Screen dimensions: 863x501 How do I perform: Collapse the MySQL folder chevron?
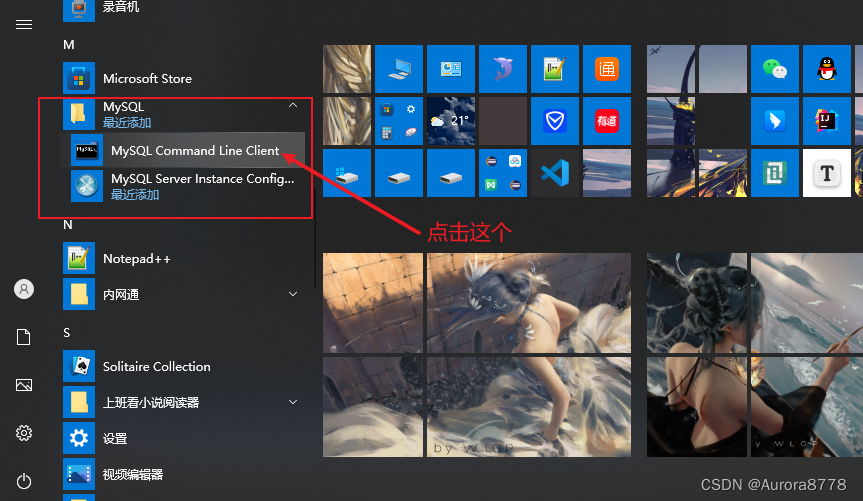coord(293,105)
